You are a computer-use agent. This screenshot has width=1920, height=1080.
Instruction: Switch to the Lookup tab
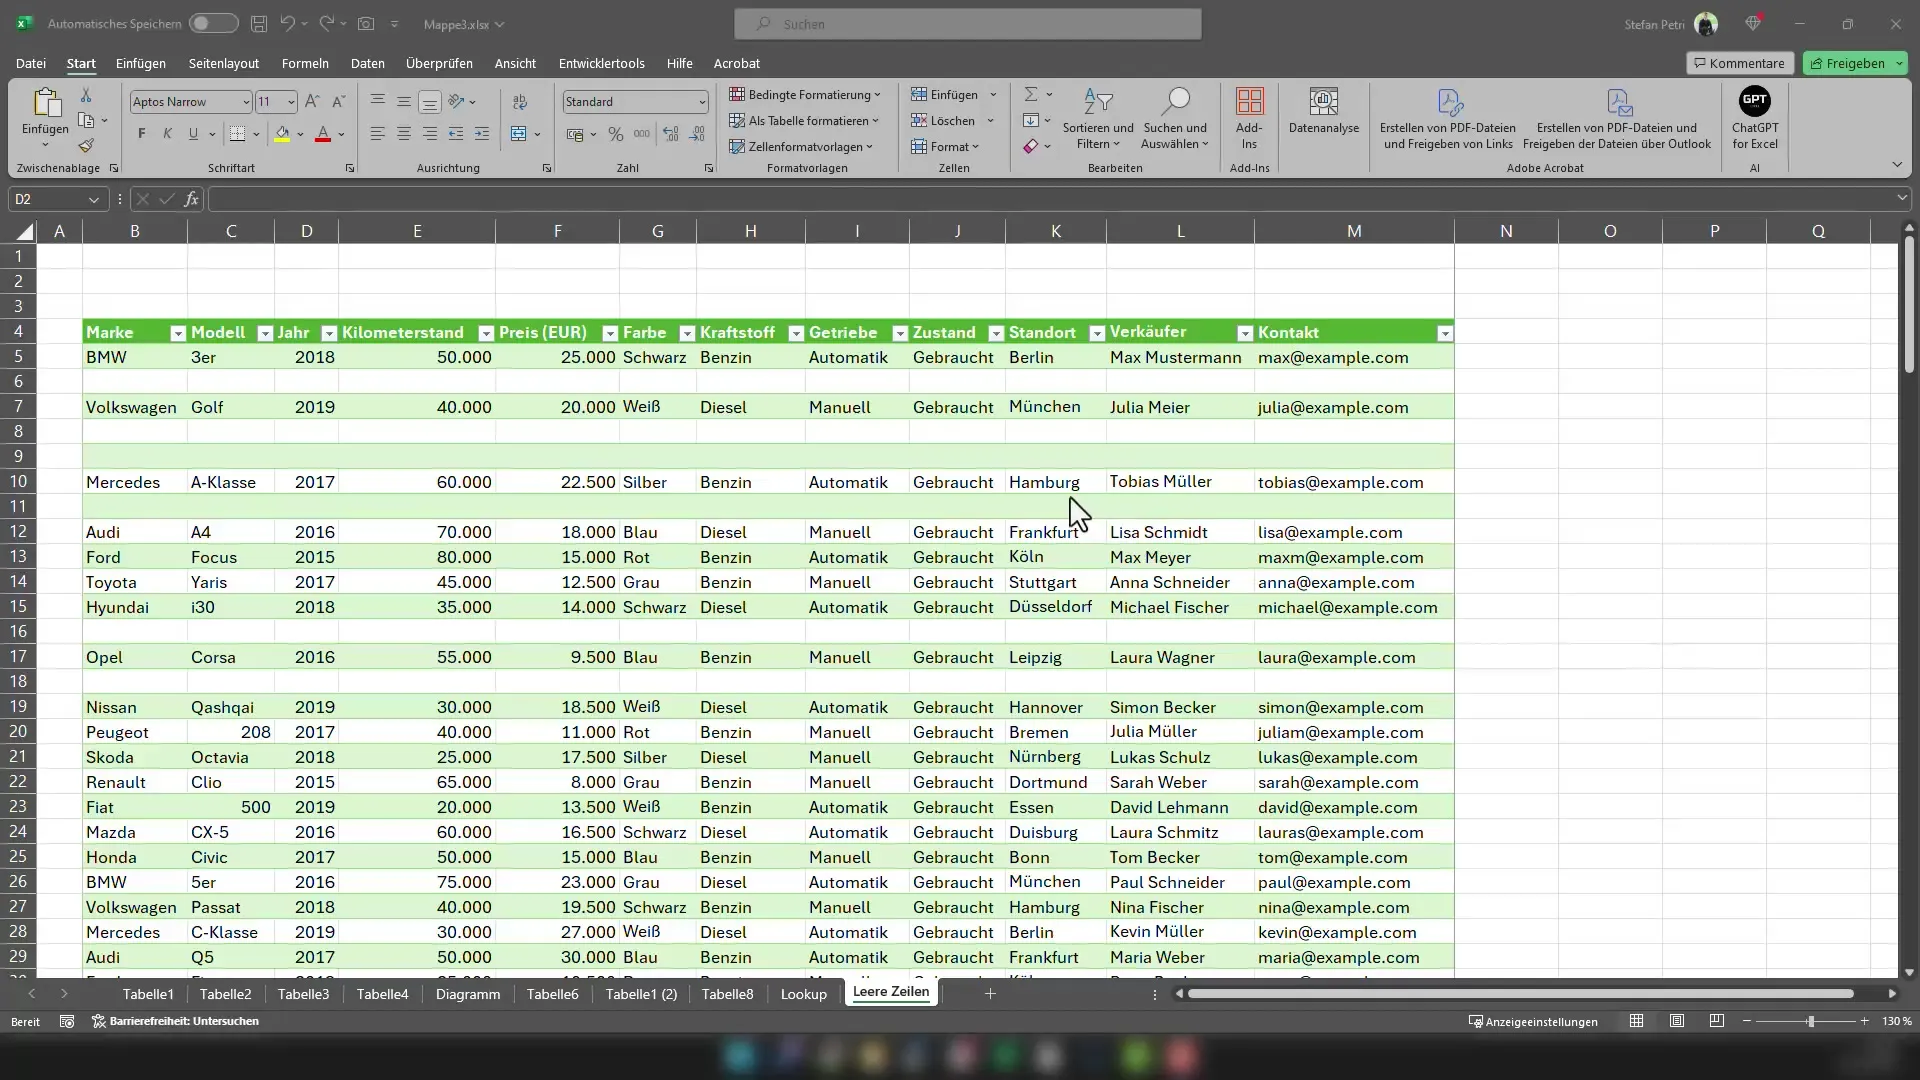(x=803, y=993)
